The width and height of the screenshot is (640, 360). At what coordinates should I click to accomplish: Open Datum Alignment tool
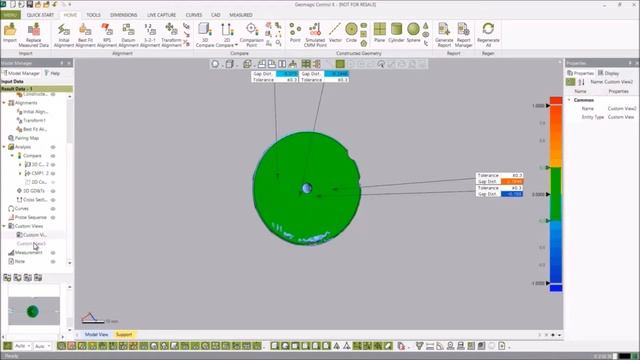pyautogui.click(x=128, y=35)
